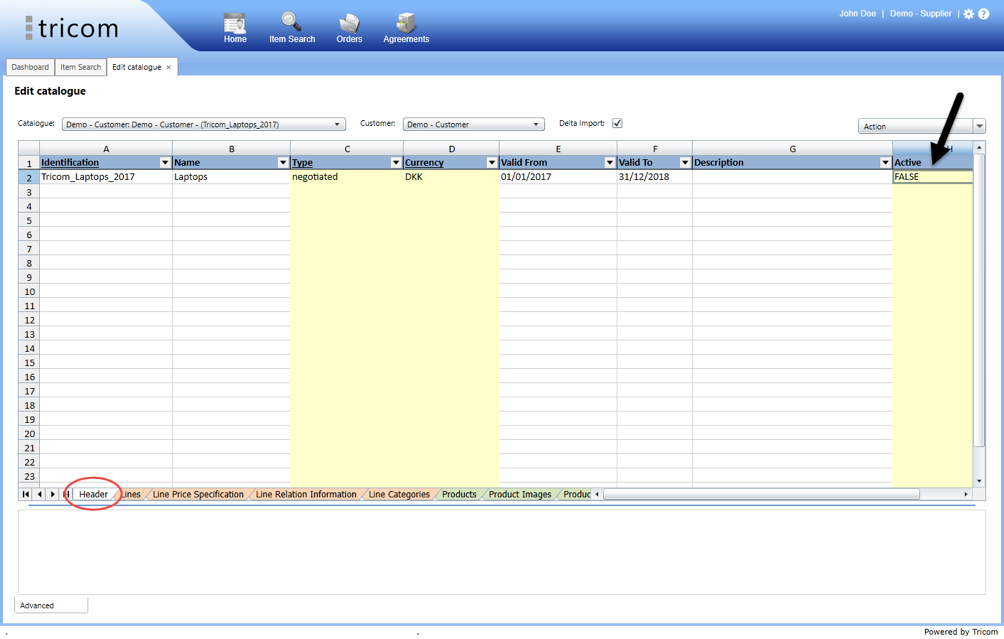Click vertical scrollbar up arrow

[x=979, y=148]
